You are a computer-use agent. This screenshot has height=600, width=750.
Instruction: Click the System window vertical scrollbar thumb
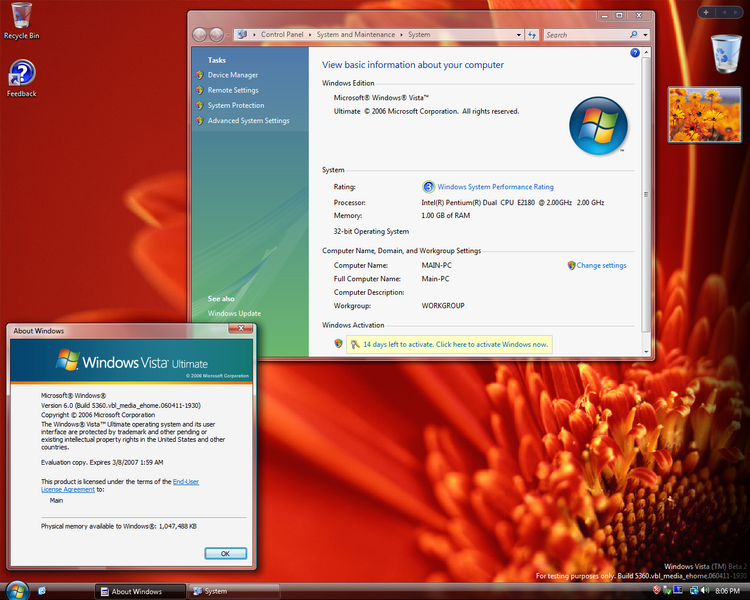pyautogui.click(x=646, y=195)
